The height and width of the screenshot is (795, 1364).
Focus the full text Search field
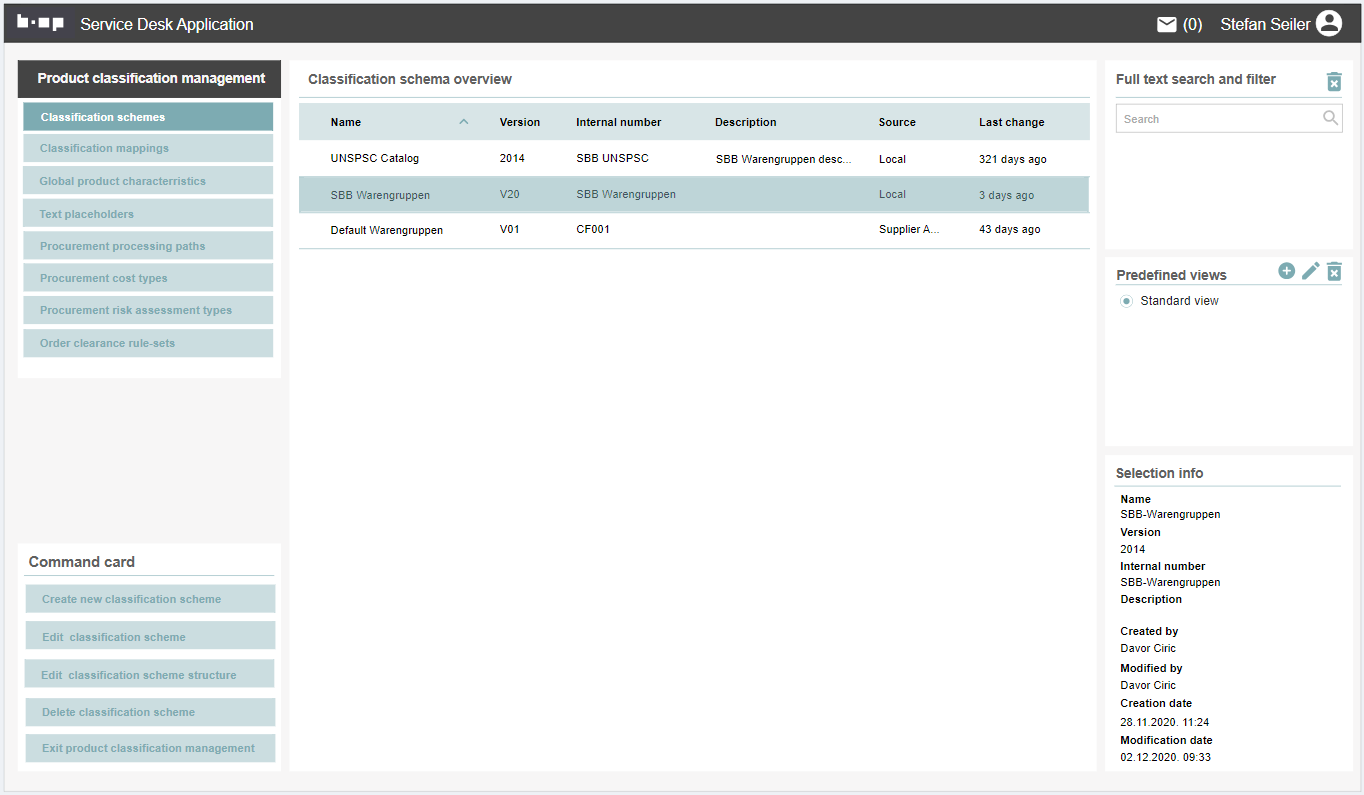click(1216, 119)
